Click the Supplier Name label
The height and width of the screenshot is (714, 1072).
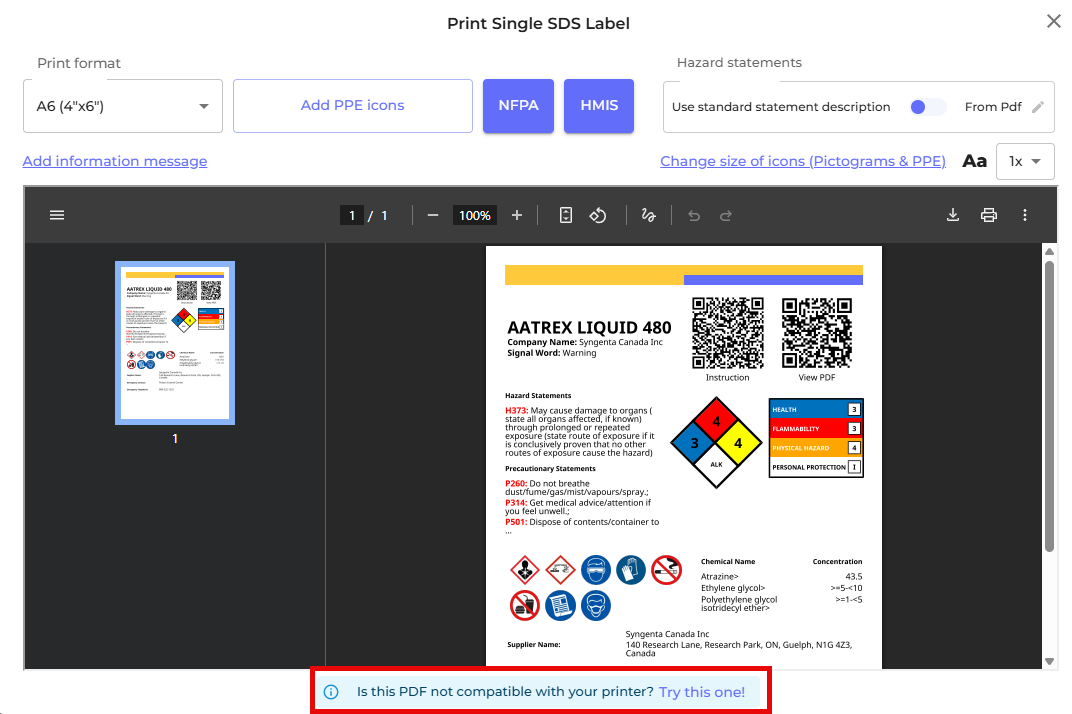(x=533, y=644)
